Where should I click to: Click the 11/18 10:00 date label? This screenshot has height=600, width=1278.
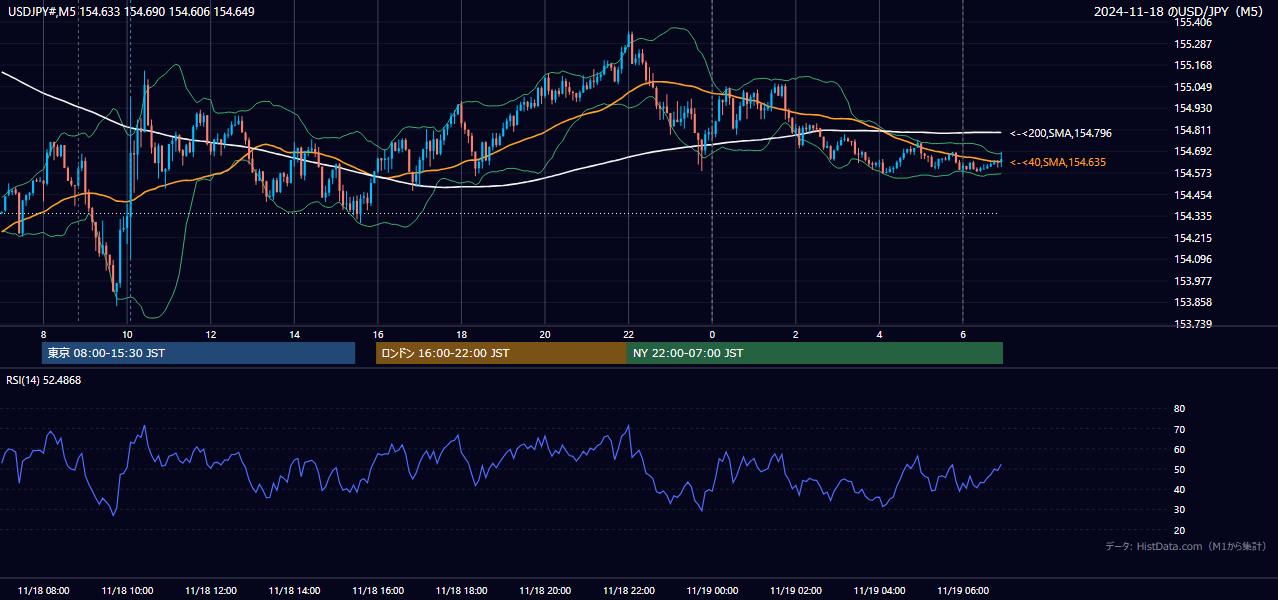click(x=127, y=591)
